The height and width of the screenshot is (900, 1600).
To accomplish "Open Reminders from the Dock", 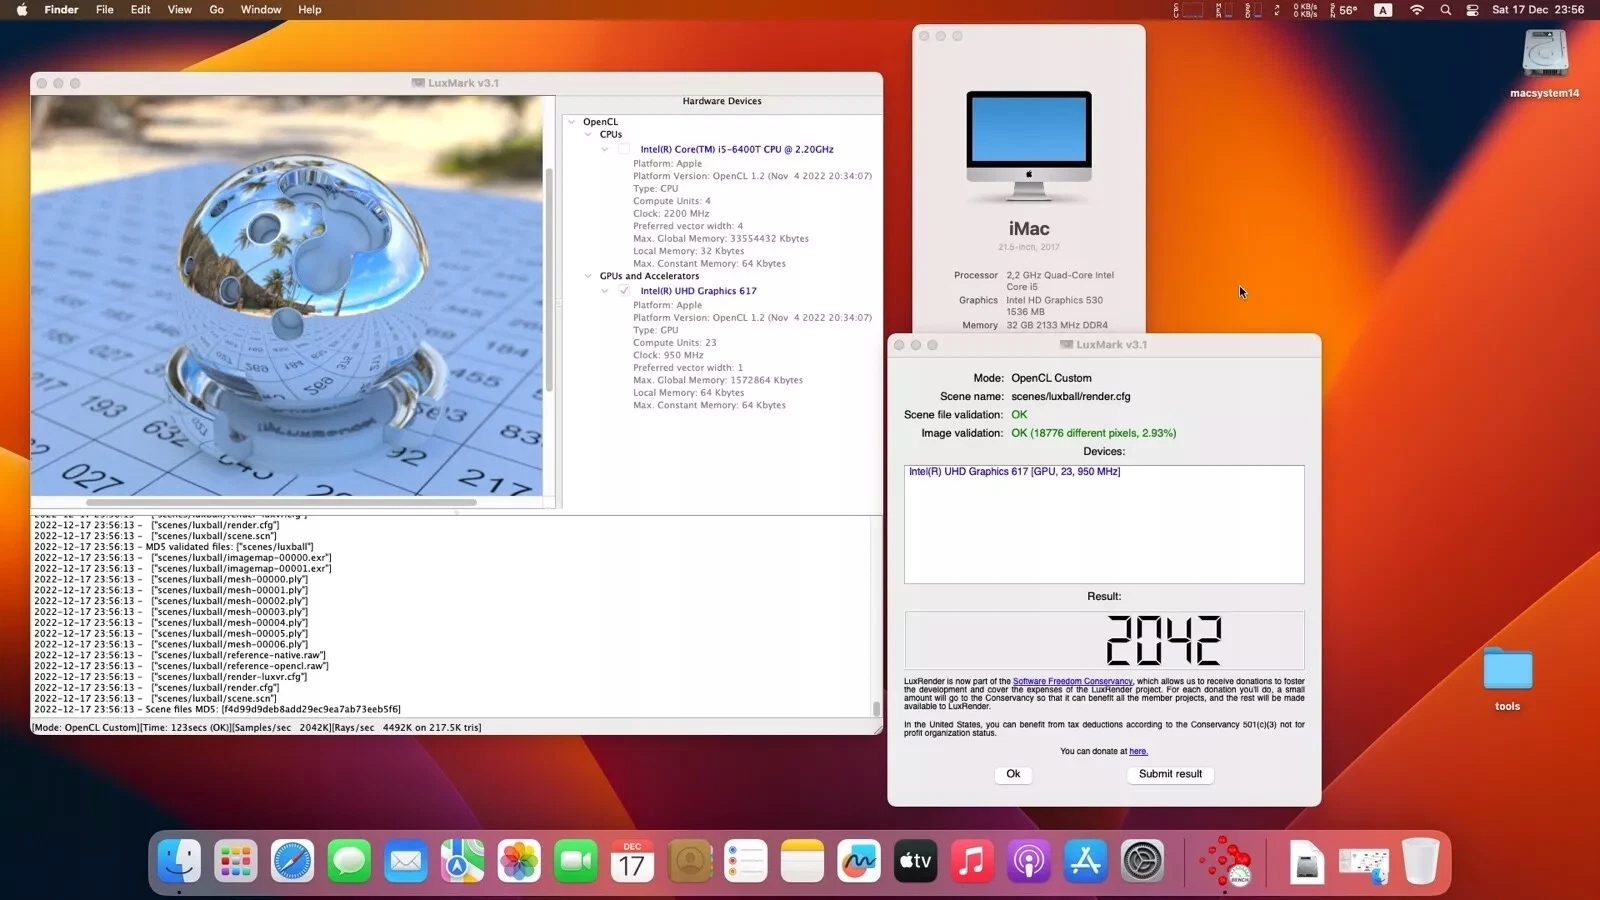I will pos(746,861).
